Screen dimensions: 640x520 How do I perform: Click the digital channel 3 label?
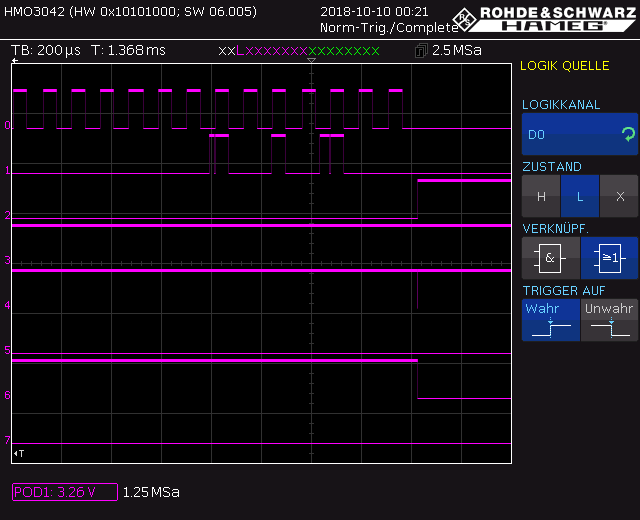(7, 260)
